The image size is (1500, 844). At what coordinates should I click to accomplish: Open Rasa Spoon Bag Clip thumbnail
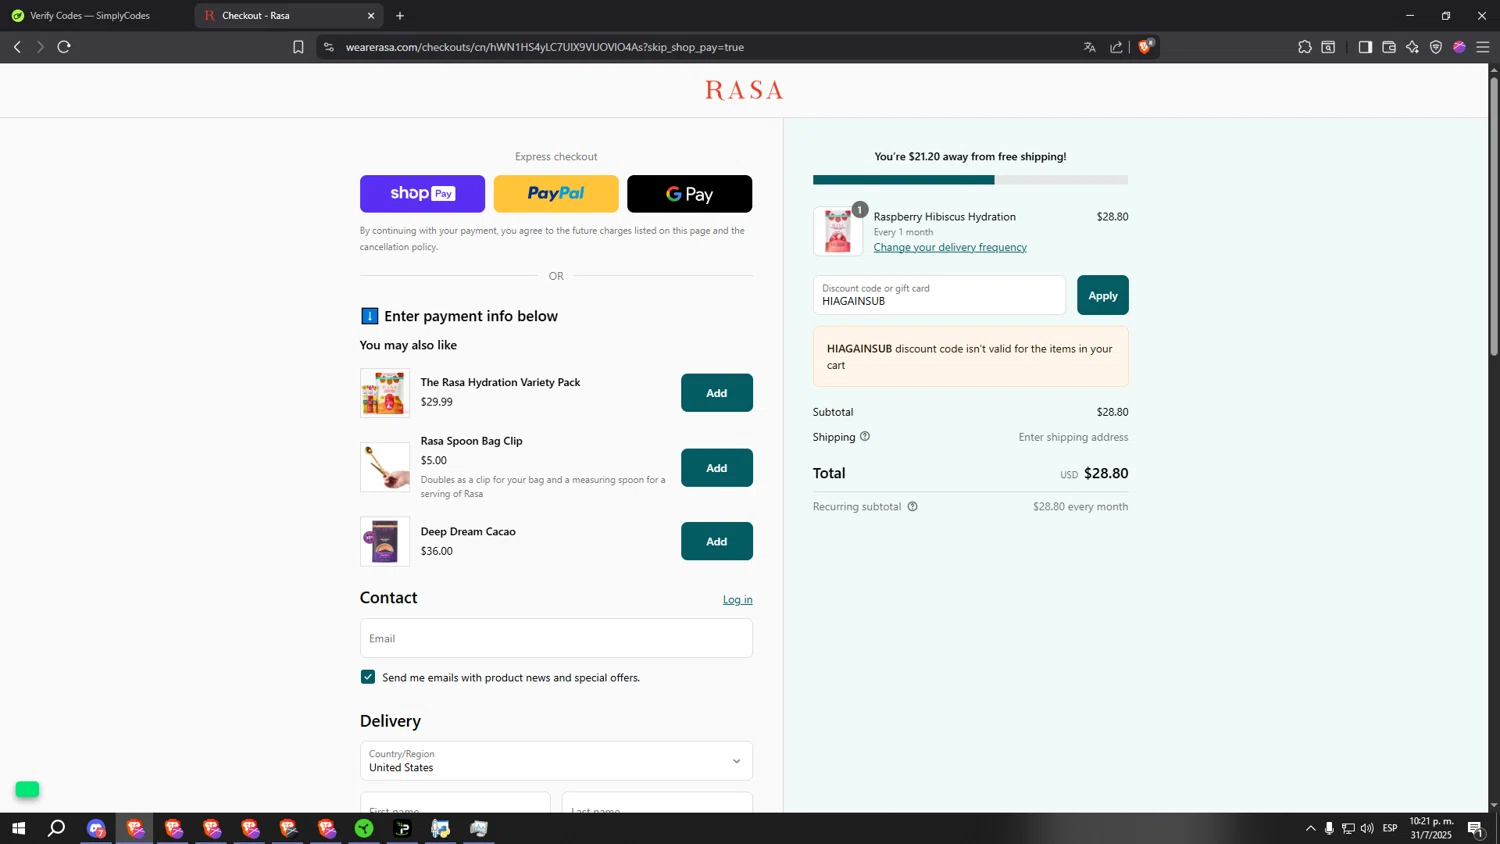point(385,467)
